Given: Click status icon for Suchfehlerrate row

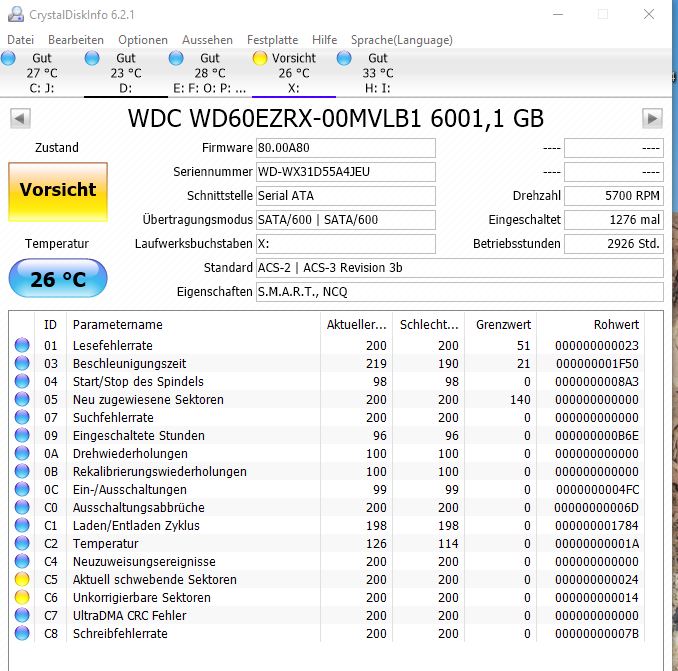Looking at the screenshot, I should (22, 417).
